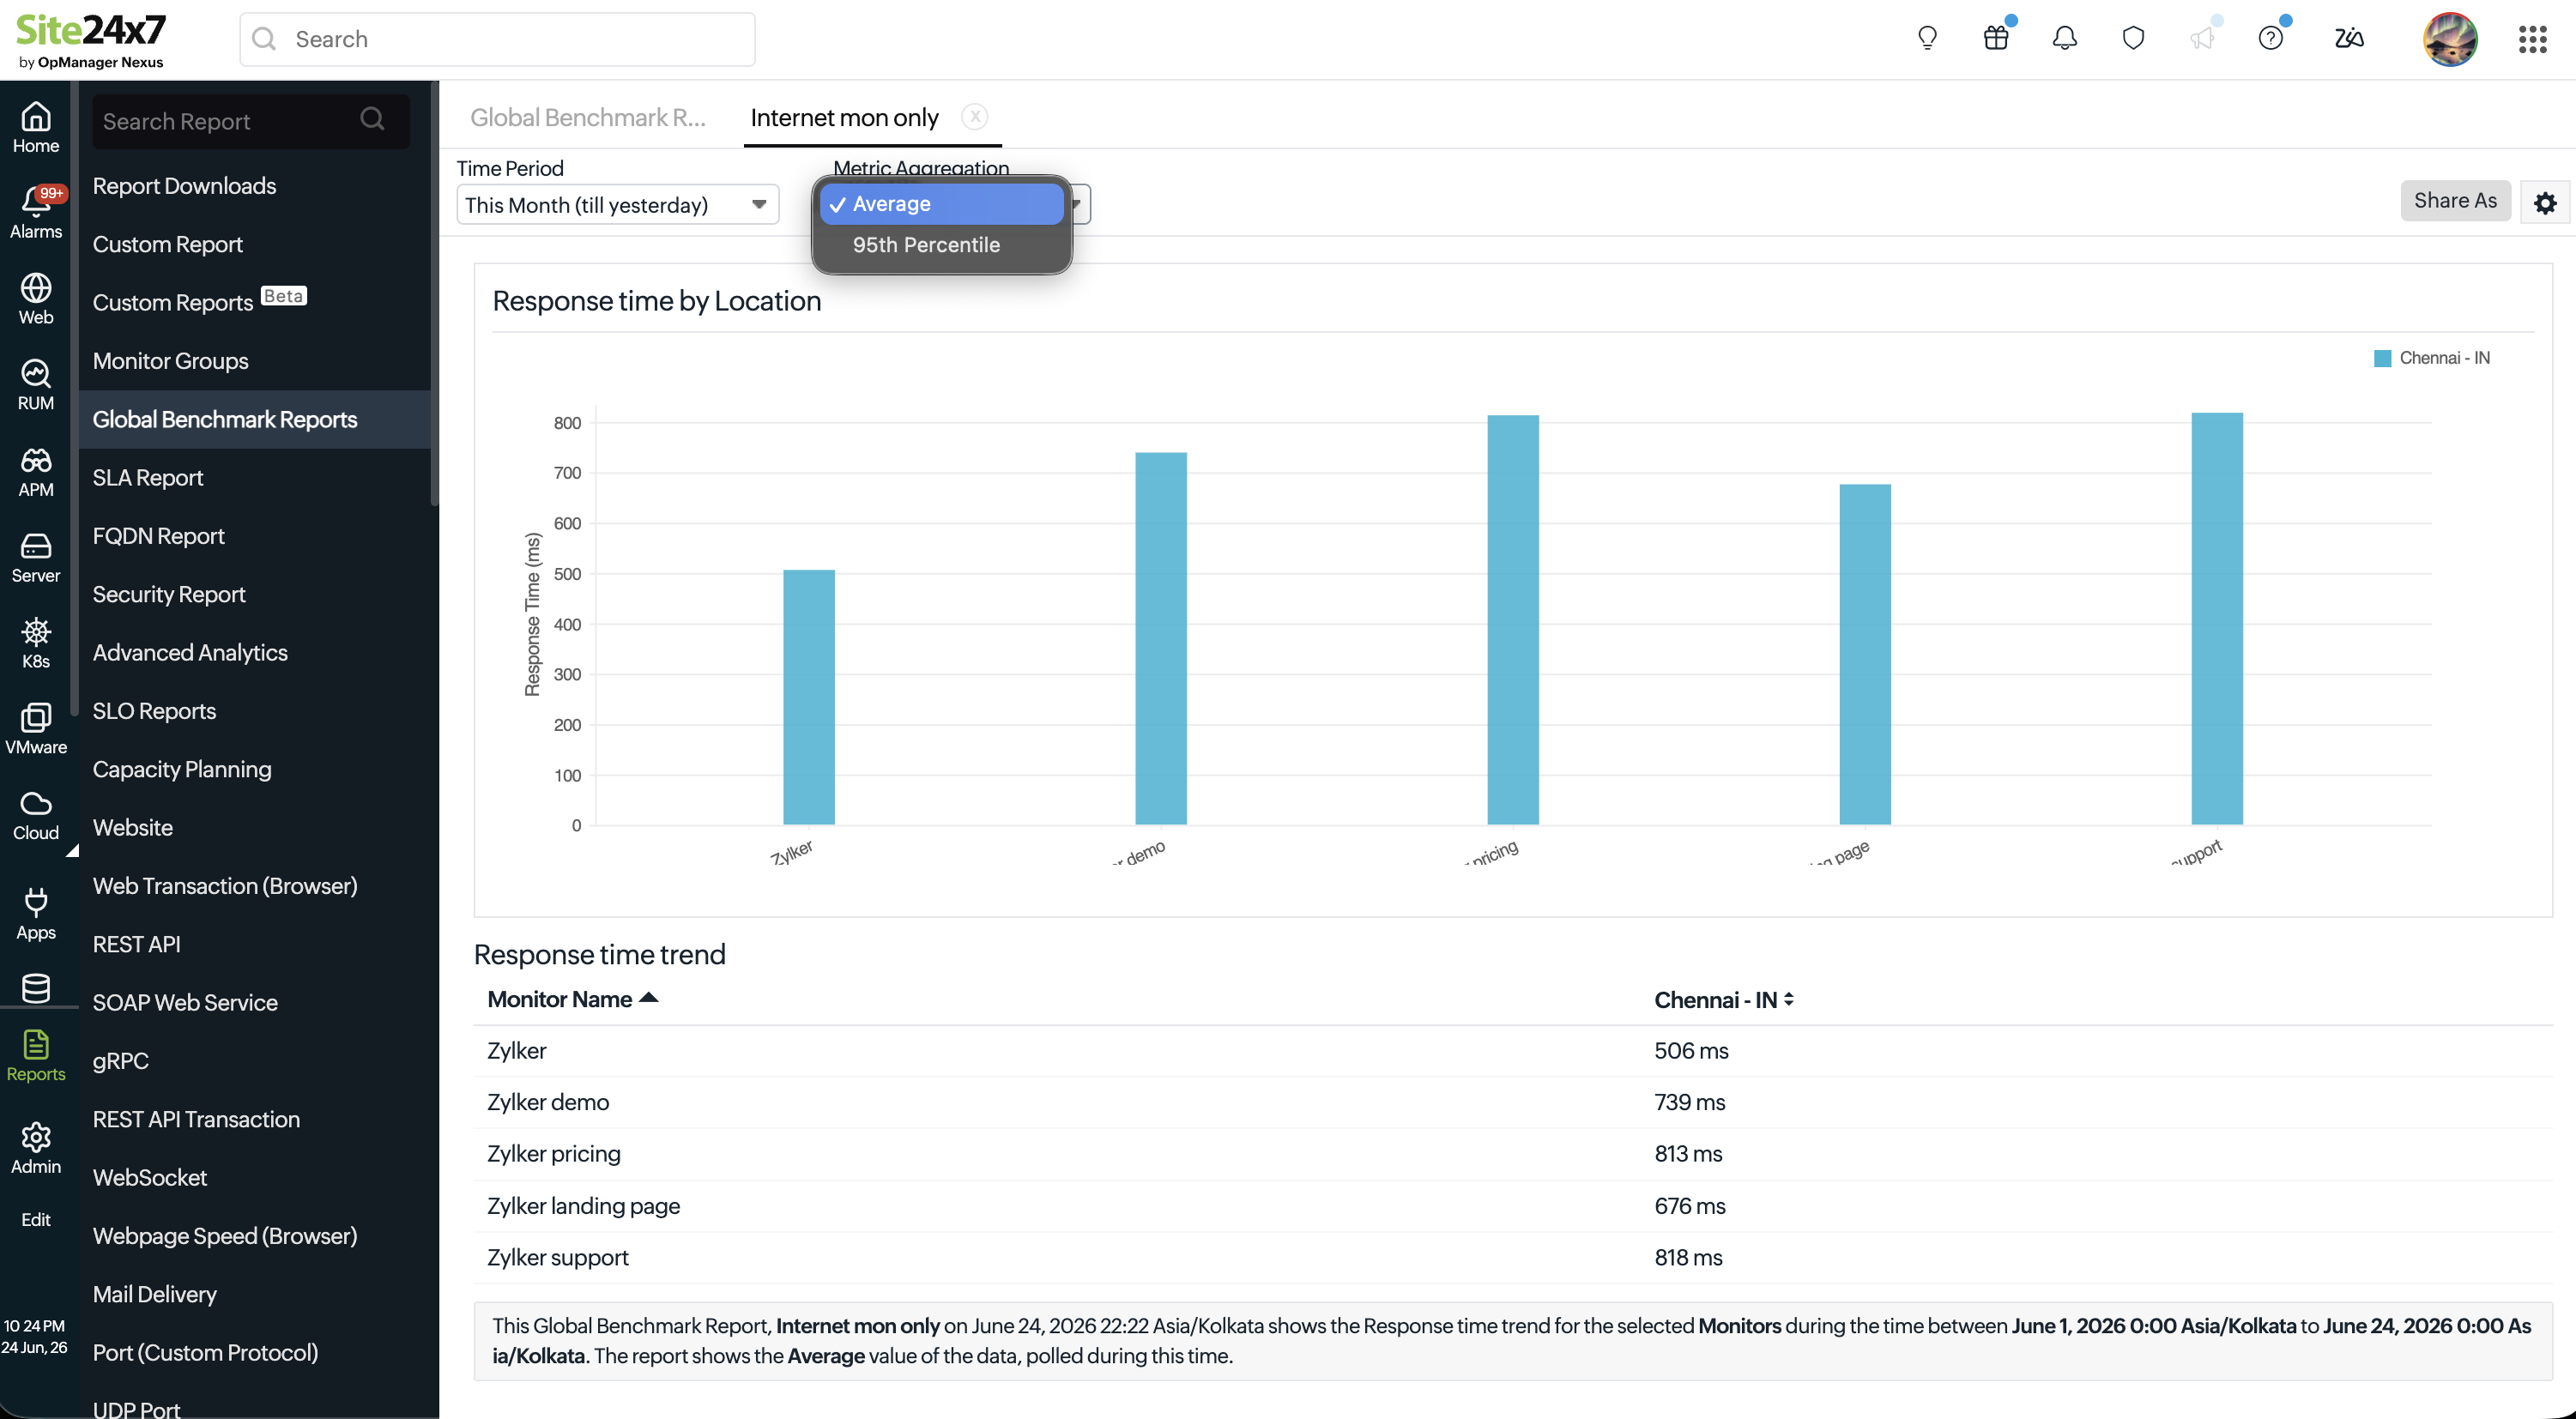The width and height of the screenshot is (2576, 1419).
Task: Open the Server section
Action: tap(36, 557)
